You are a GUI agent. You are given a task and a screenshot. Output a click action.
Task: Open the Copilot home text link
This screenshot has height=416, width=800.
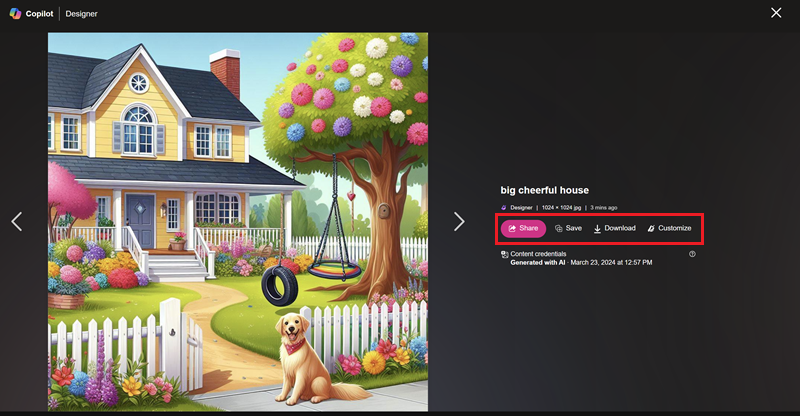click(39, 14)
